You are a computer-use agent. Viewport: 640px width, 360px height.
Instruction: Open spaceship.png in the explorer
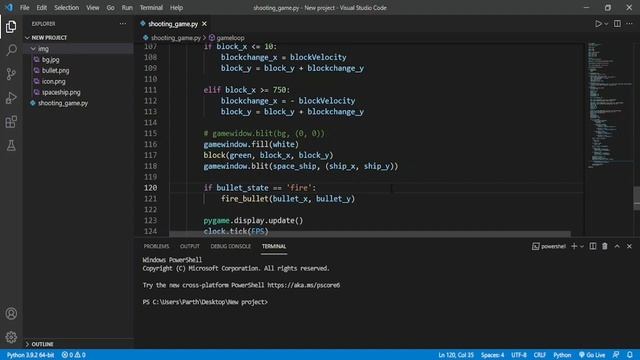(x=61, y=92)
